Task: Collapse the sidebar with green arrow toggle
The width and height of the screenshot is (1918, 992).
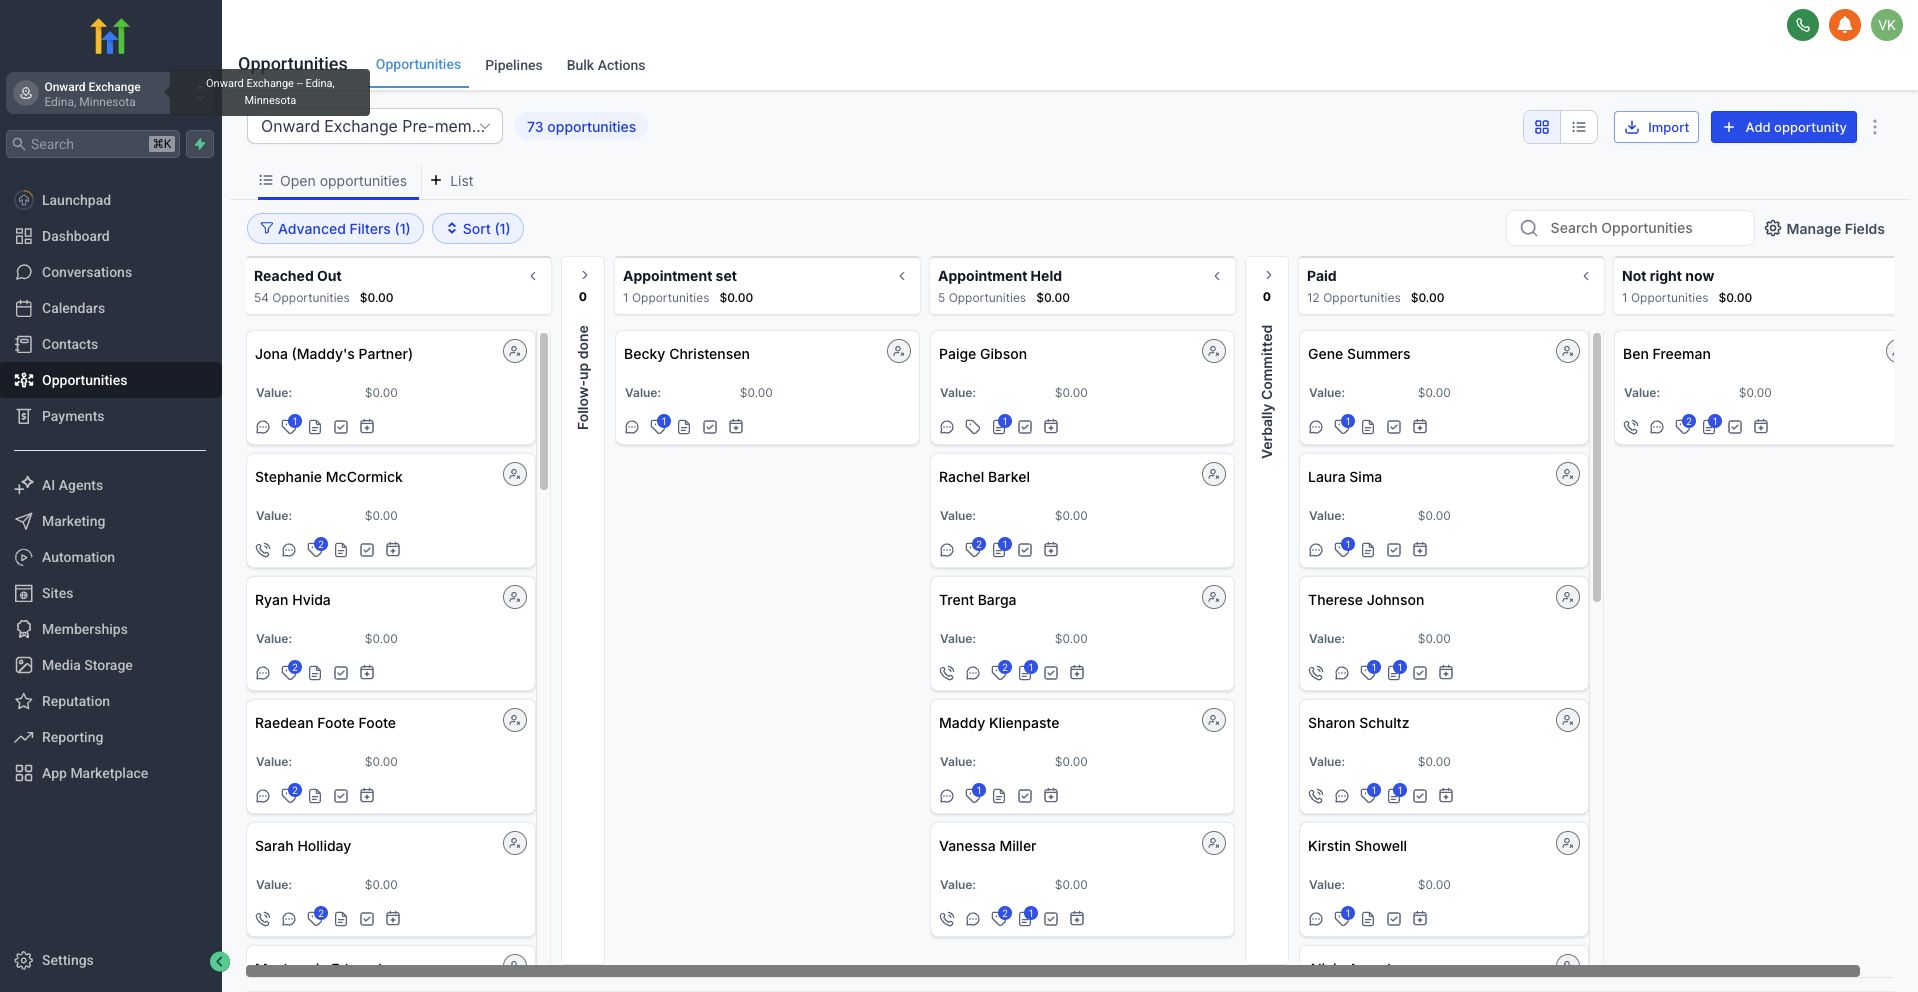Action: (x=220, y=962)
